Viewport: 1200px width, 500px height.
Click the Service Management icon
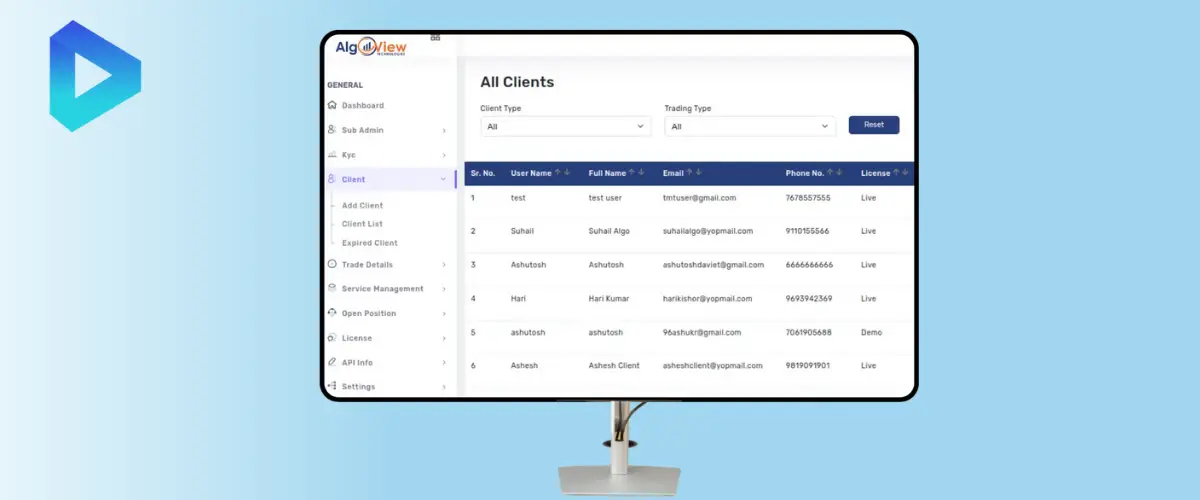(332, 289)
